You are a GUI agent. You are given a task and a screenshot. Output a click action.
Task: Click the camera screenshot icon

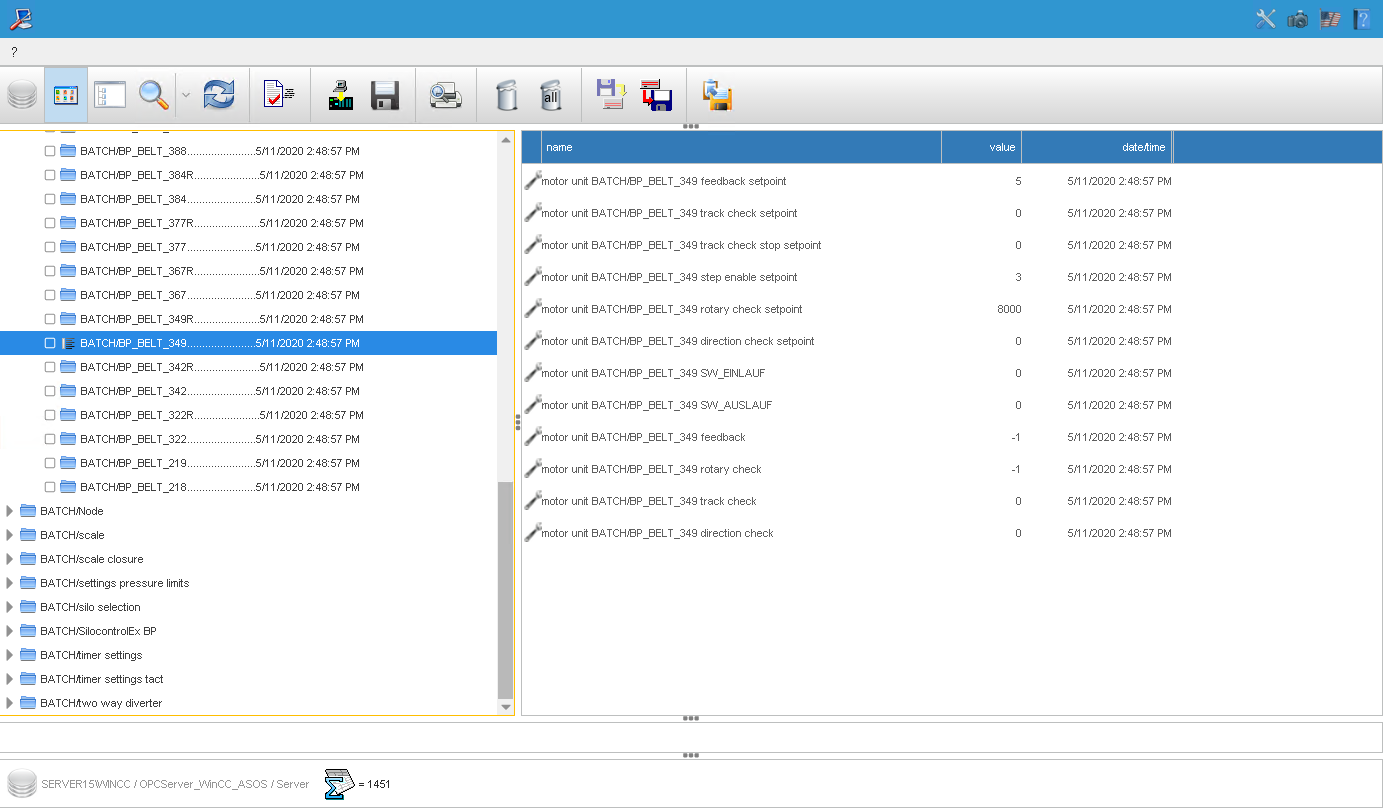(1298, 18)
